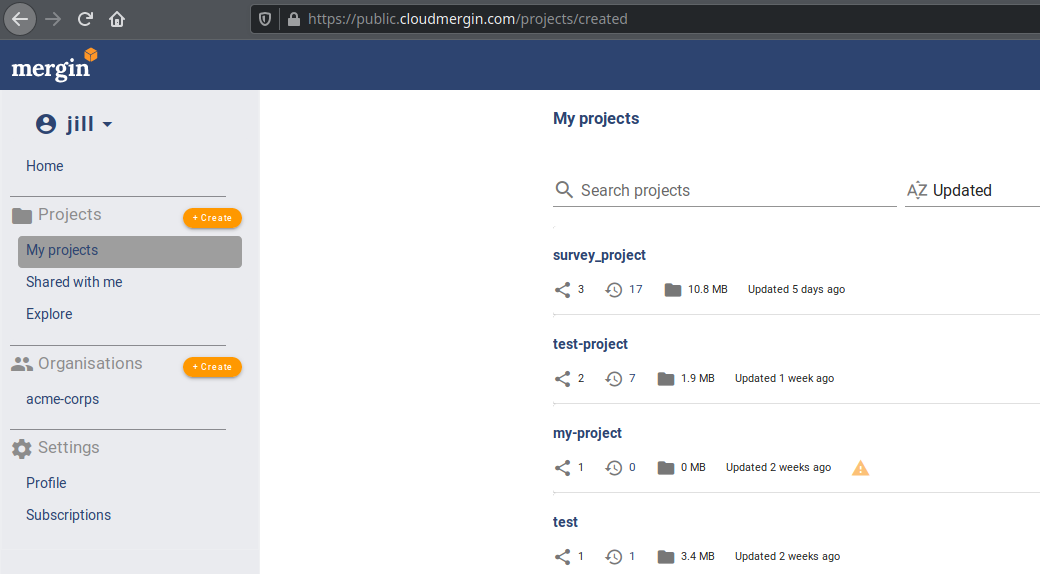Image resolution: width=1040 pixels, height=574 pixels.
Task: Open Explore in sidebar
Action: pos(49,314)
